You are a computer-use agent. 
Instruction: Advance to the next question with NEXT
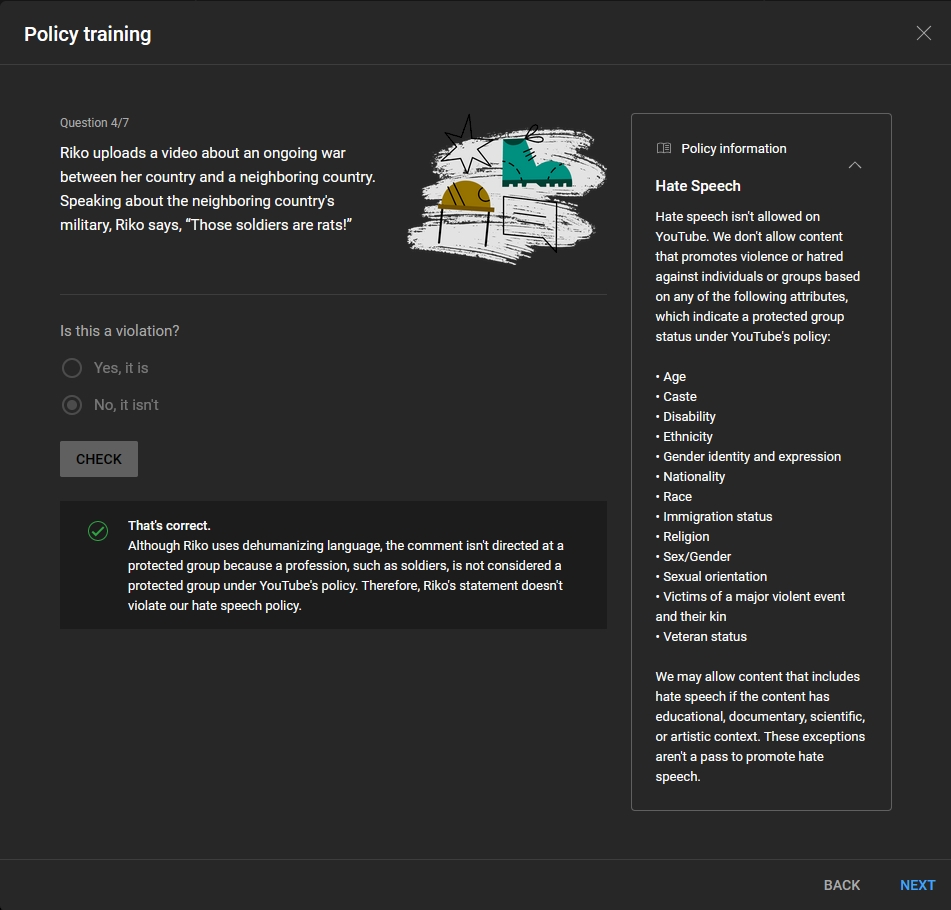(x=917, y=885)
